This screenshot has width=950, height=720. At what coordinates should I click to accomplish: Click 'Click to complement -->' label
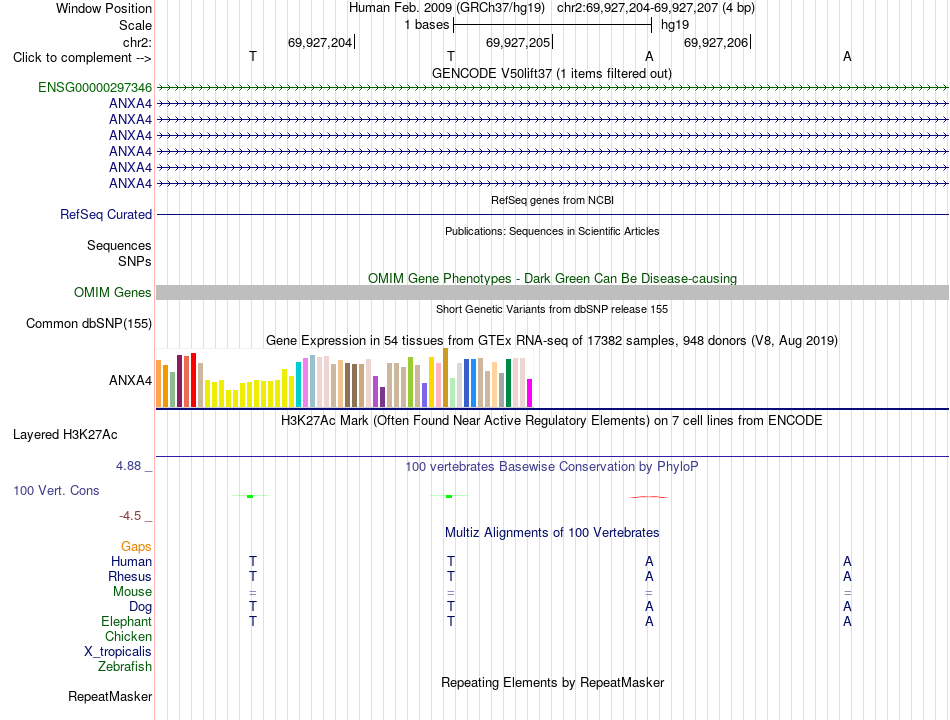click(x=82, y=58)
